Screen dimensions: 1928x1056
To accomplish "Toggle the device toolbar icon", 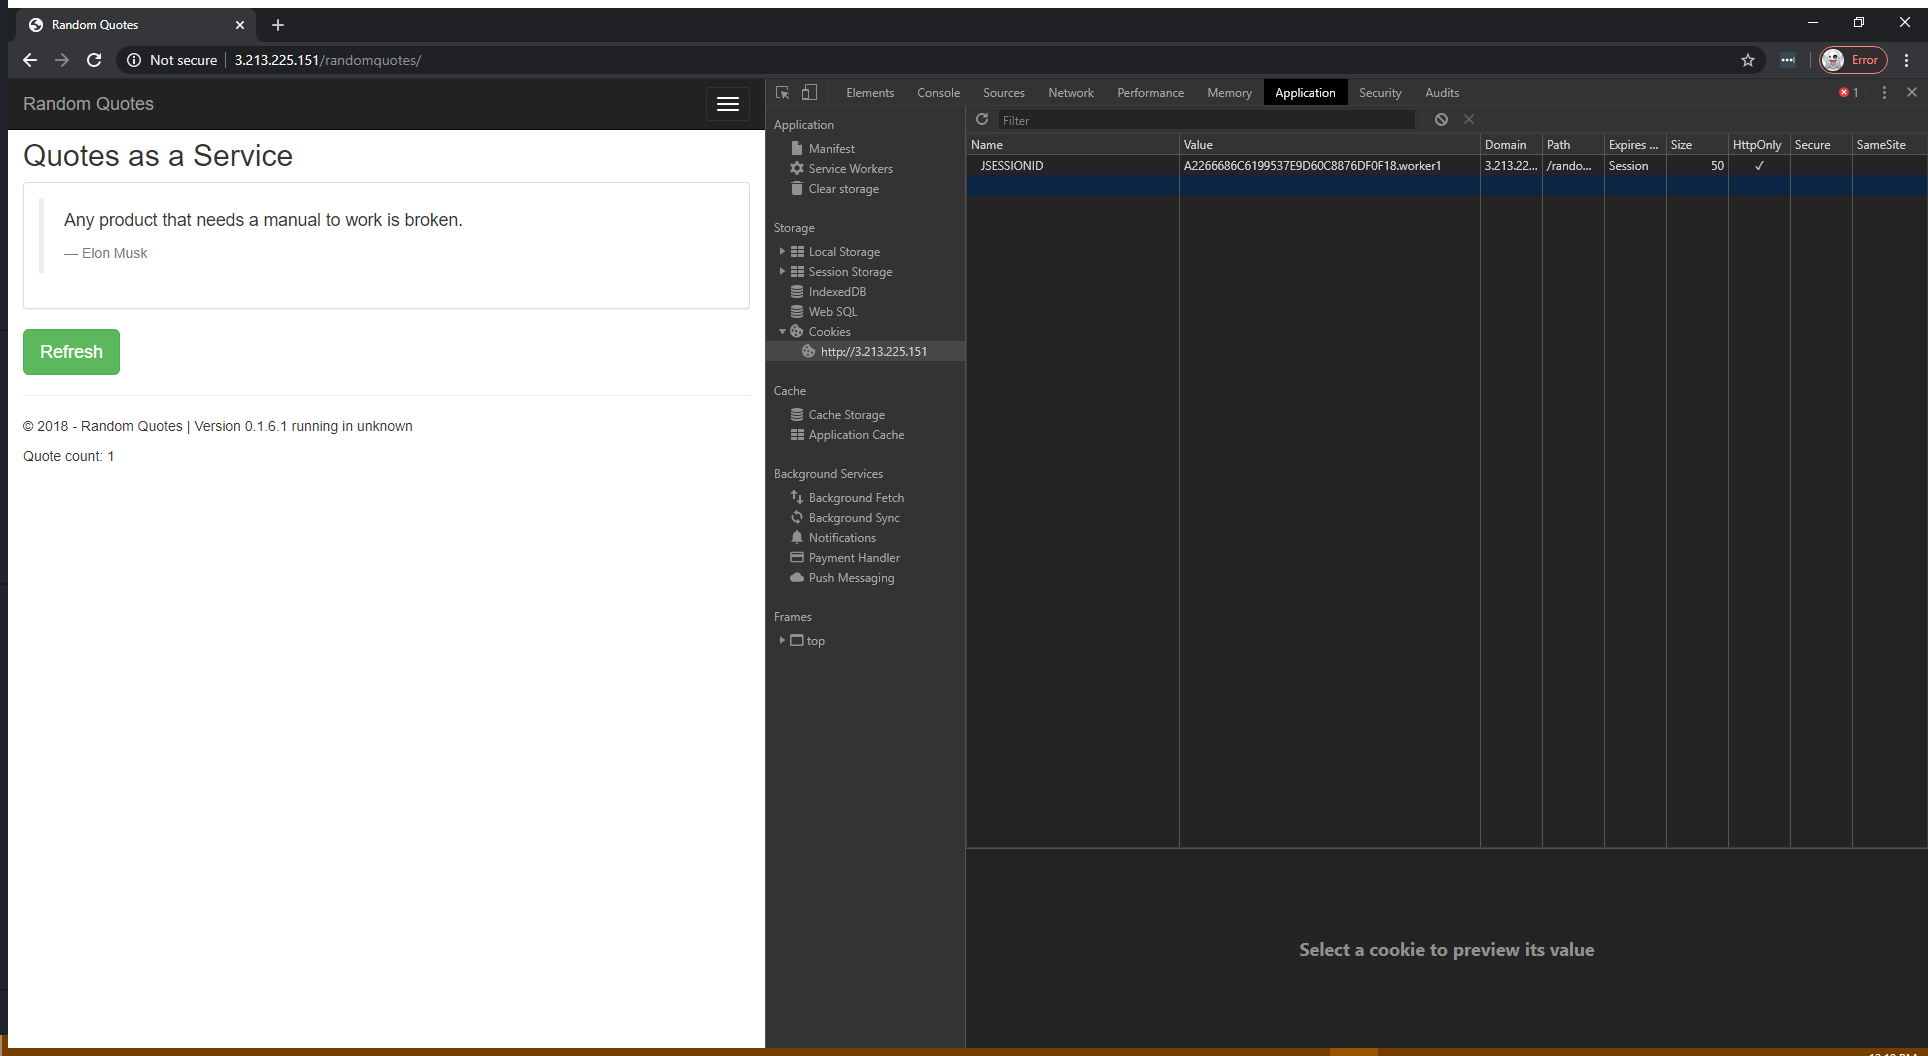I will tap(809, 92).
